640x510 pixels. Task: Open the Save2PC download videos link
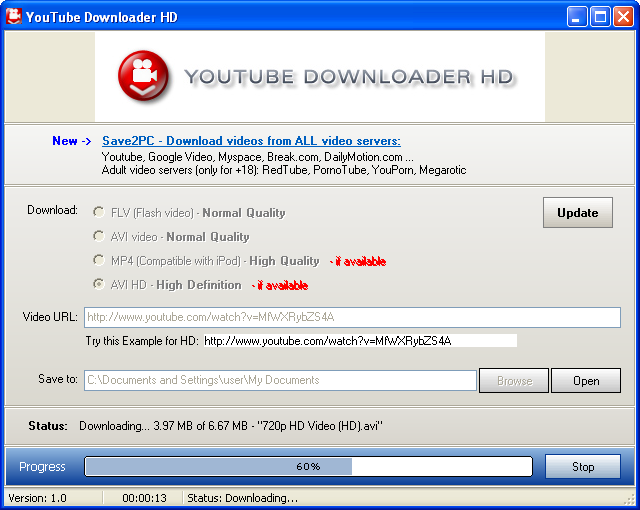click(251, 141)
